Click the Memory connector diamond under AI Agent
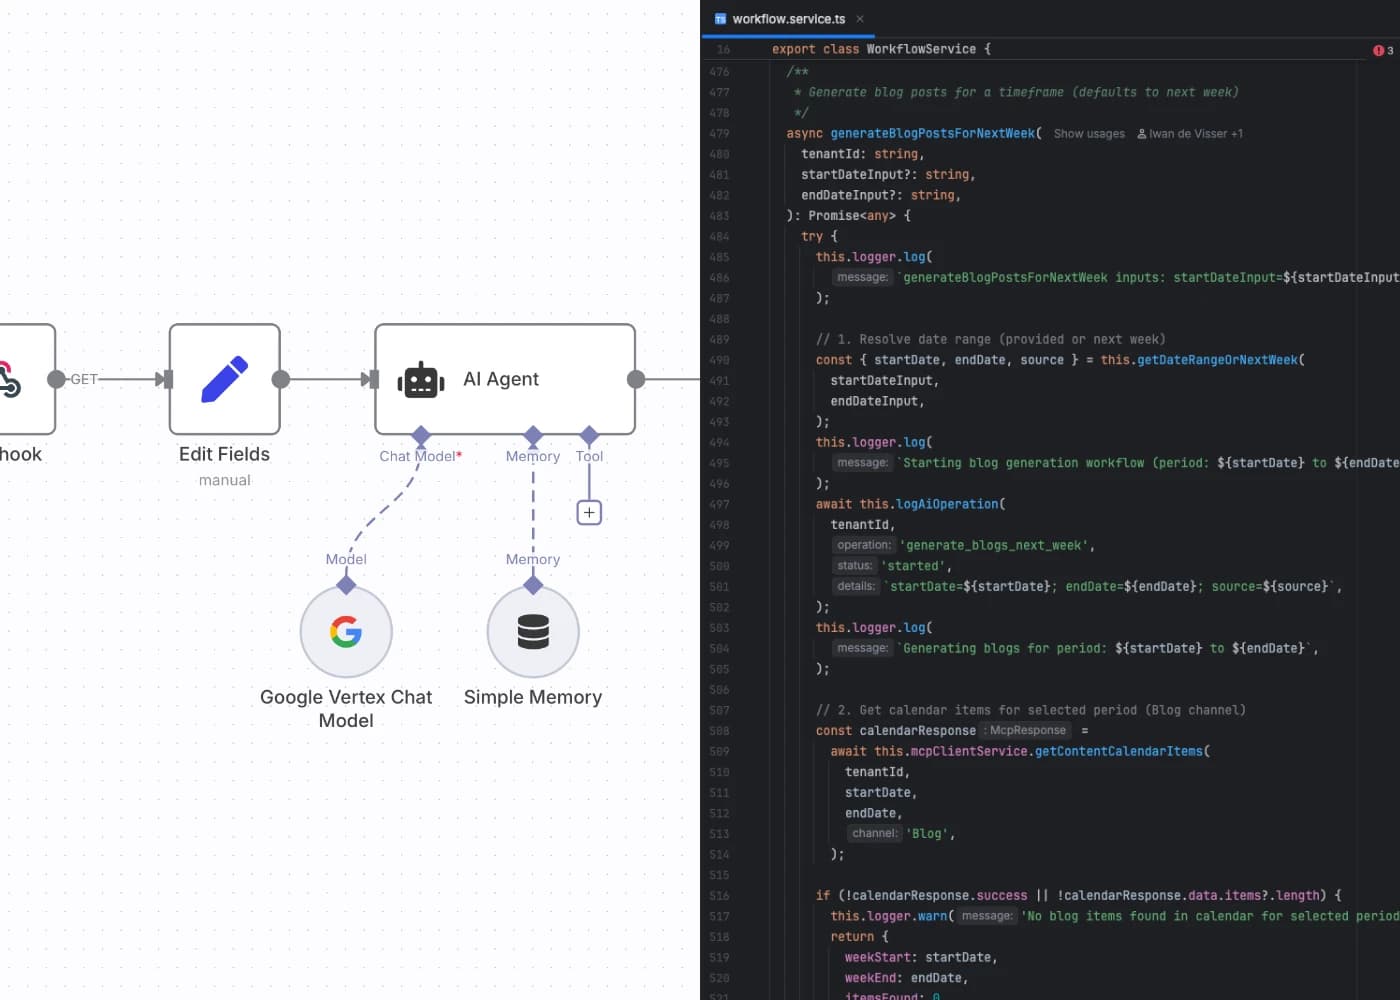Viewport: 1400px width, 1000px height. [x=532, y=432]
